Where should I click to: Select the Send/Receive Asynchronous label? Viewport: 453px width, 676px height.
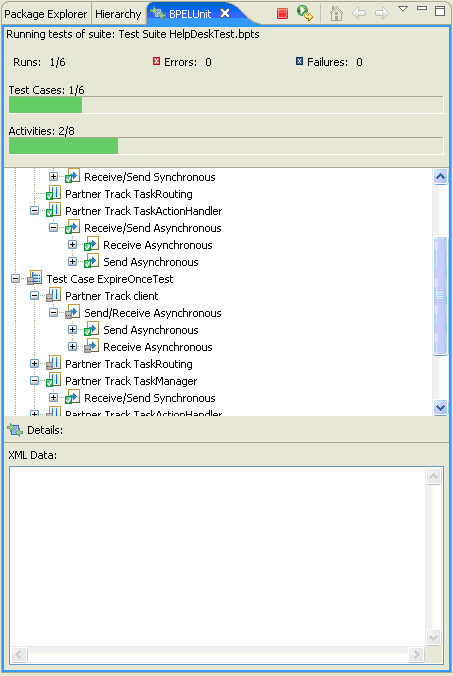tap(153, 313)
